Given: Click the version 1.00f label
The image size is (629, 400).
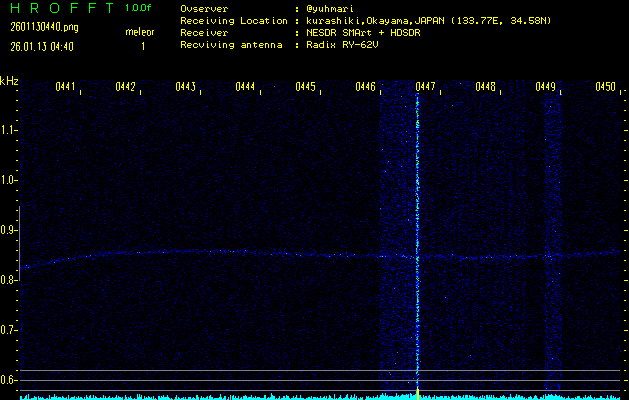Looking at the screenshot, I should (x=139, y=7).
